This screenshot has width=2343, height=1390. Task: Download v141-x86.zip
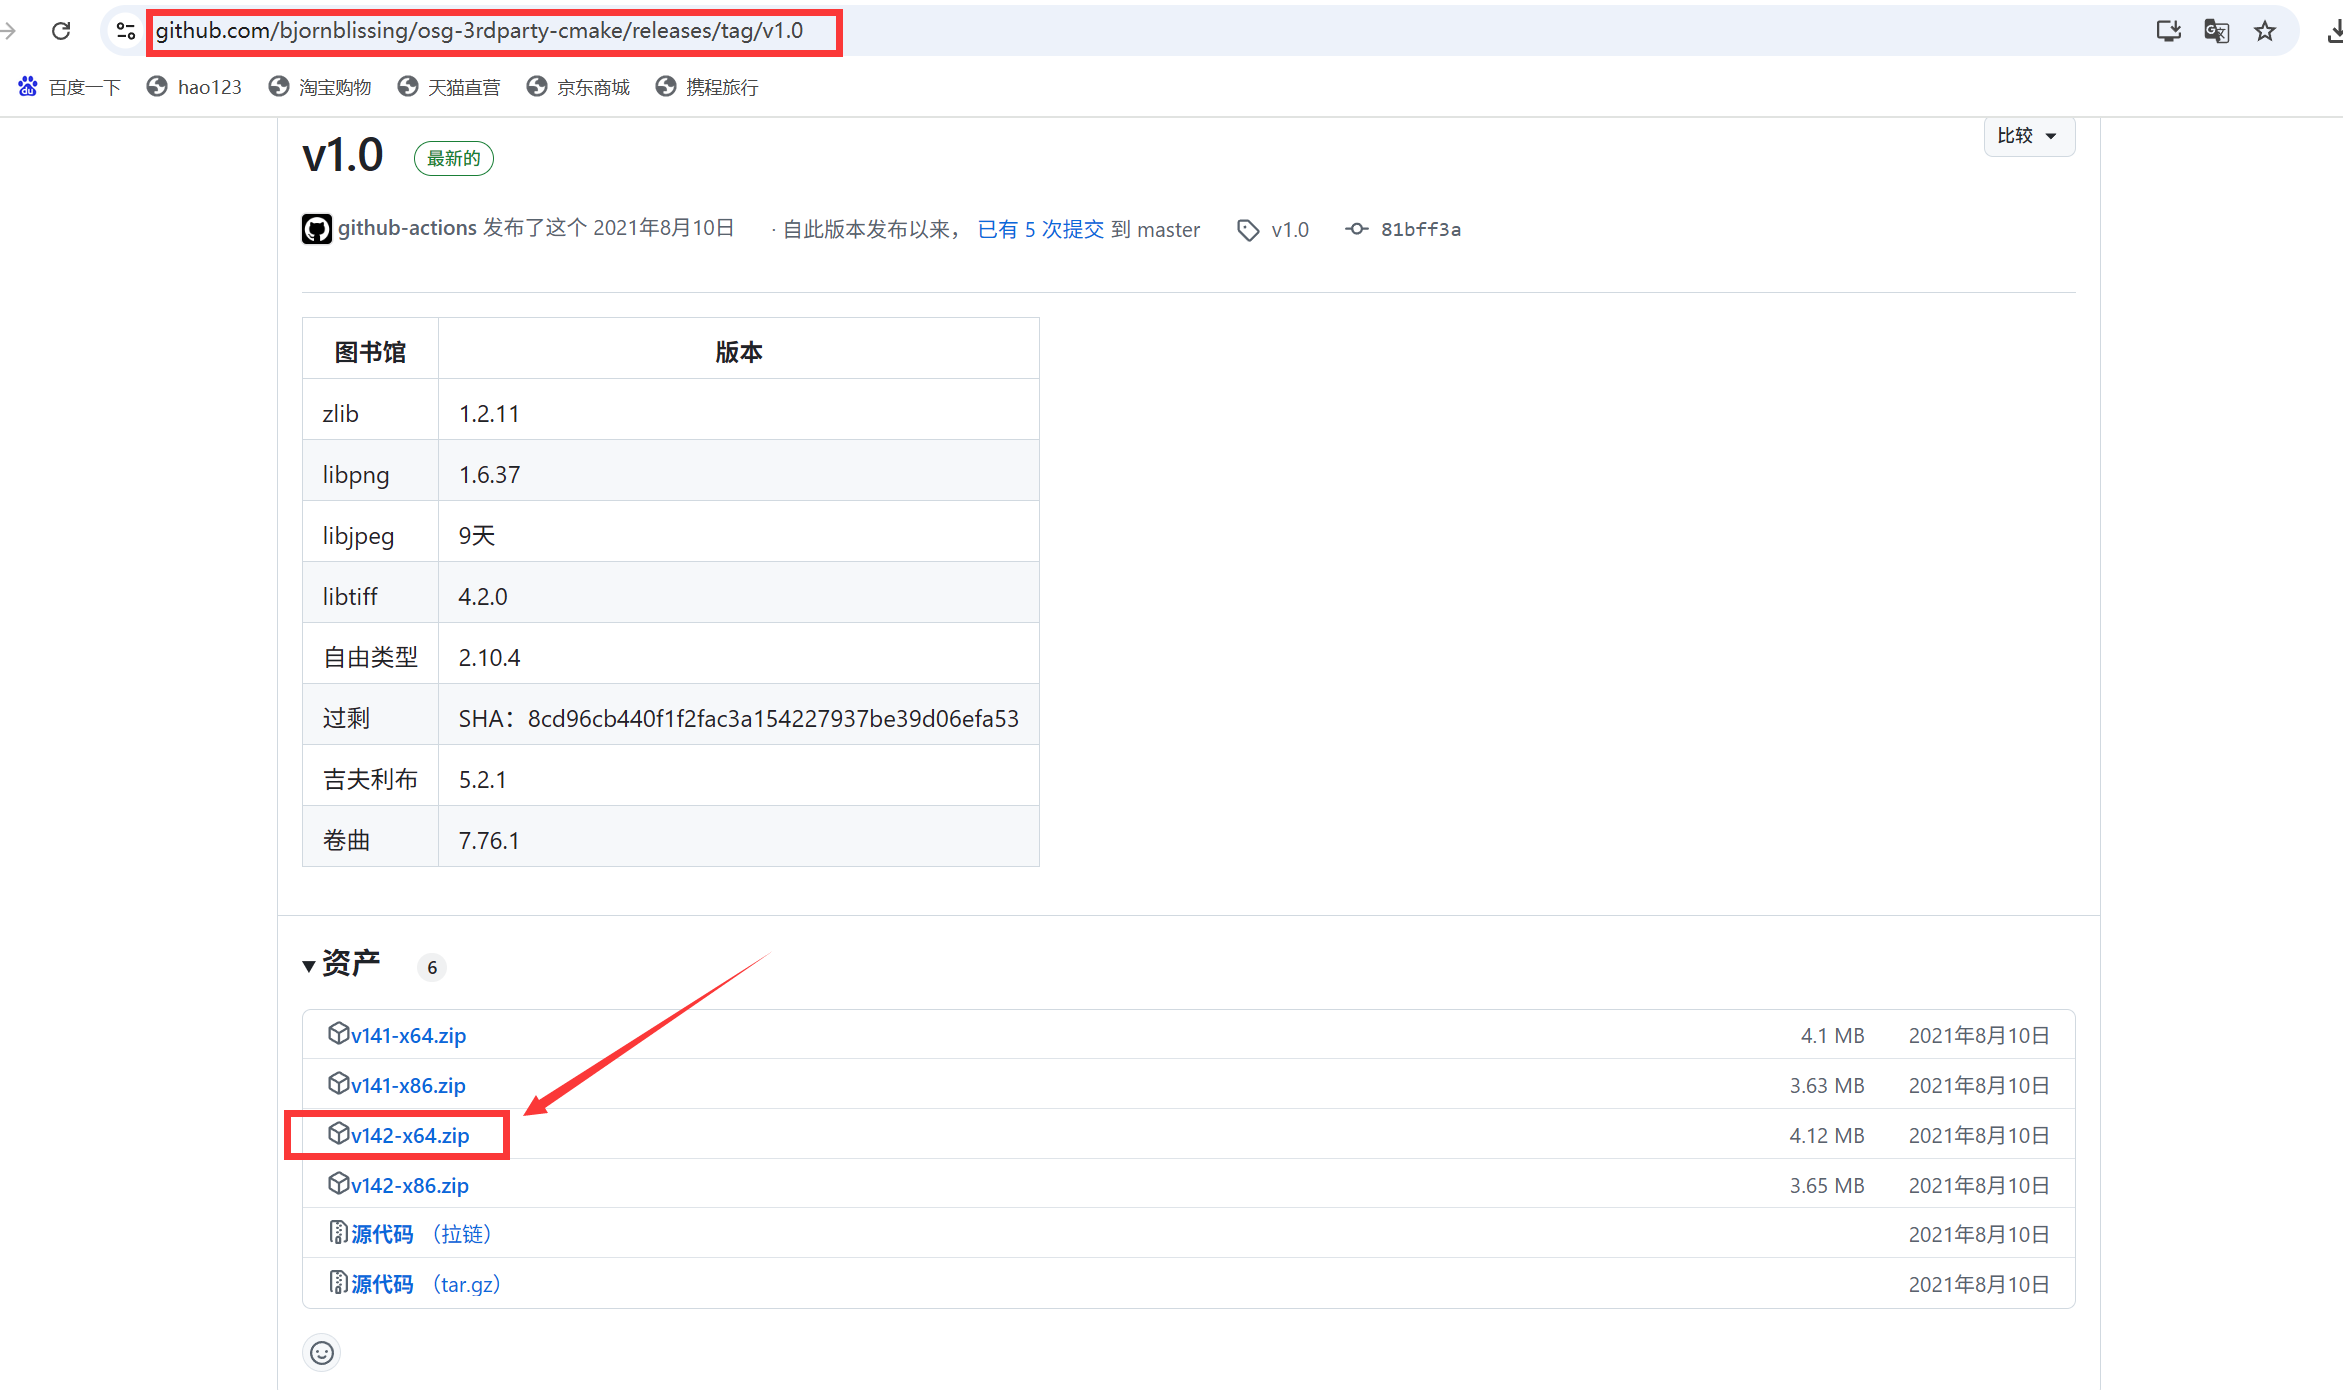[x=408, y=1085]
